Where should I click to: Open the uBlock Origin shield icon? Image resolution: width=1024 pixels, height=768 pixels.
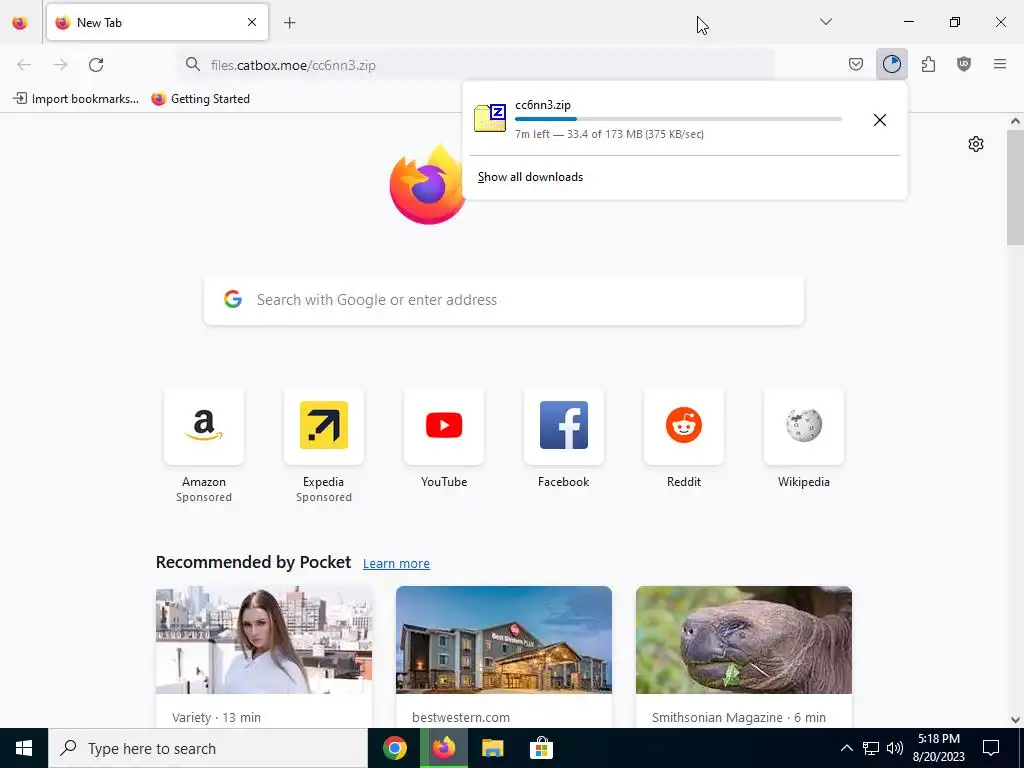pyautogui.click(x=964, y=64)
